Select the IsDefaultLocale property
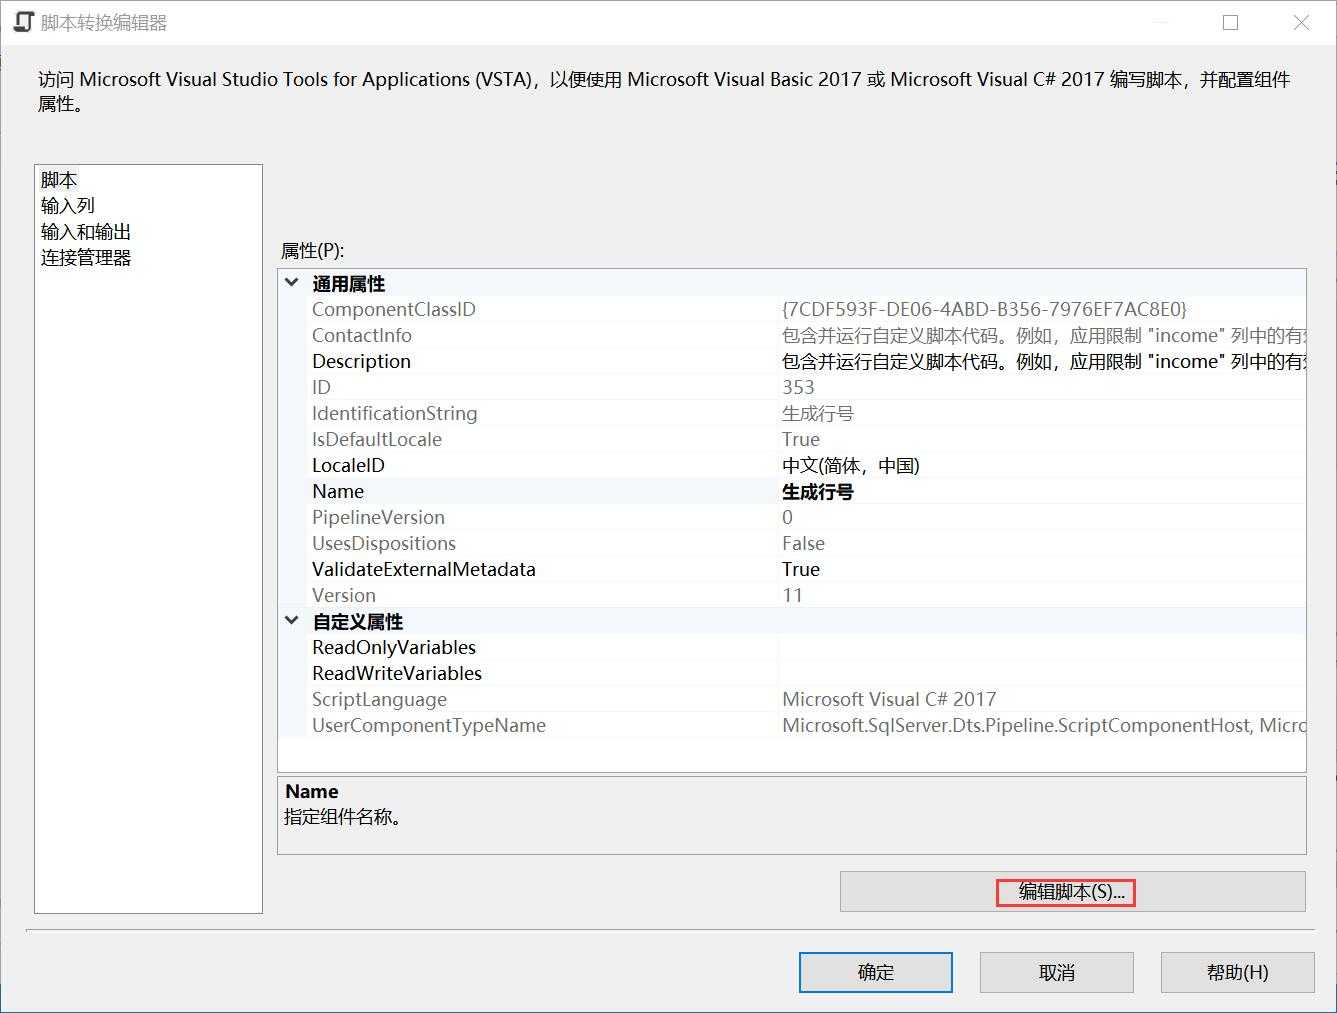Image resolution: width=1337 pixels, height=1013 pixels. coord(377,439)
